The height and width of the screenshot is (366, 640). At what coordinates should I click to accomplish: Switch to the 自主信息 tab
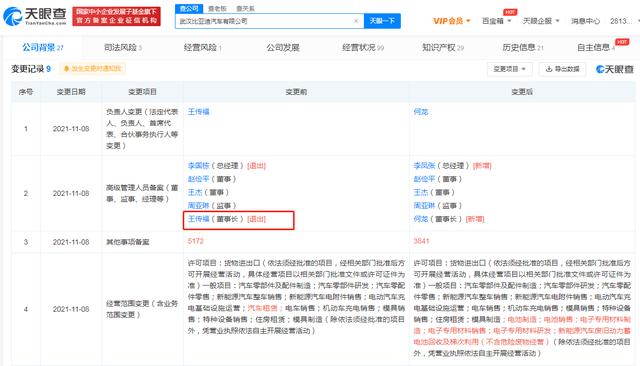pyautogui.click(x=596, y=47)
